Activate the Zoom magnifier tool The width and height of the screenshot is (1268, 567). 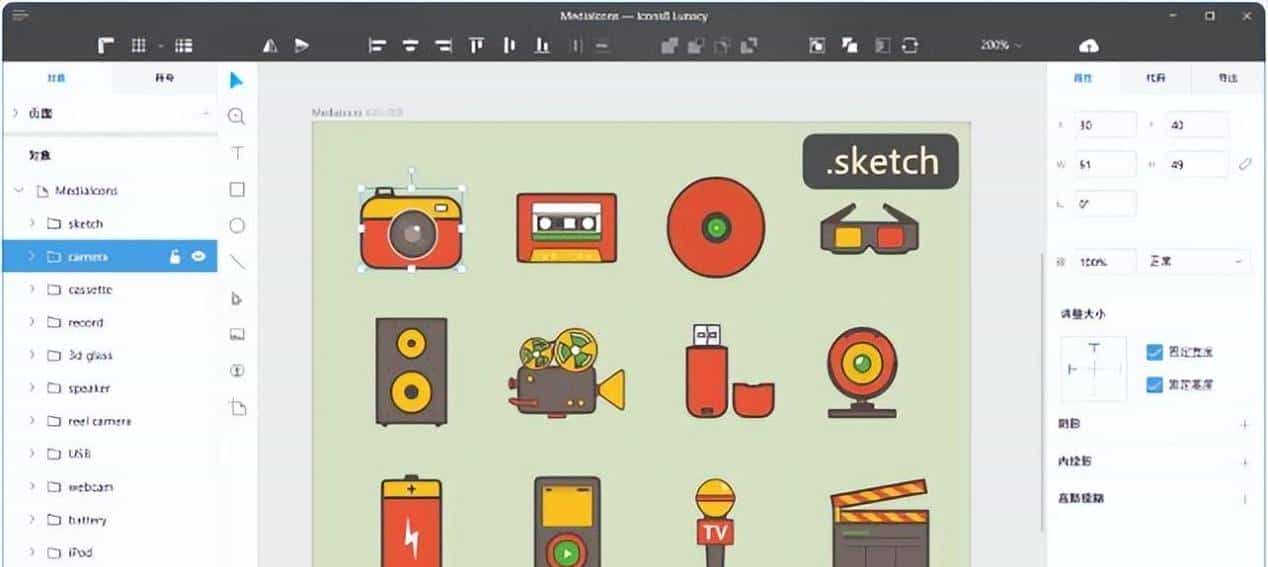pos(237,116)
